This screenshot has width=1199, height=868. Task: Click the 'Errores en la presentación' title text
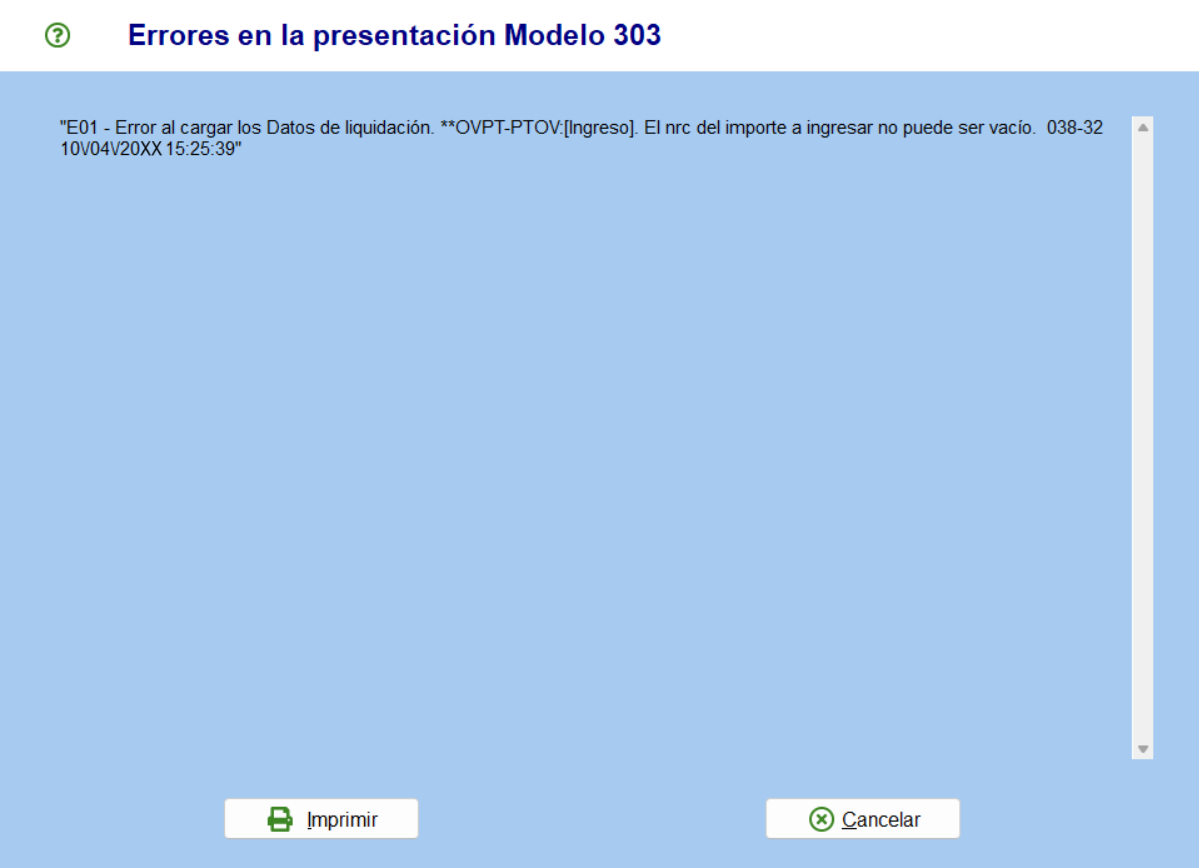point(312,36)
